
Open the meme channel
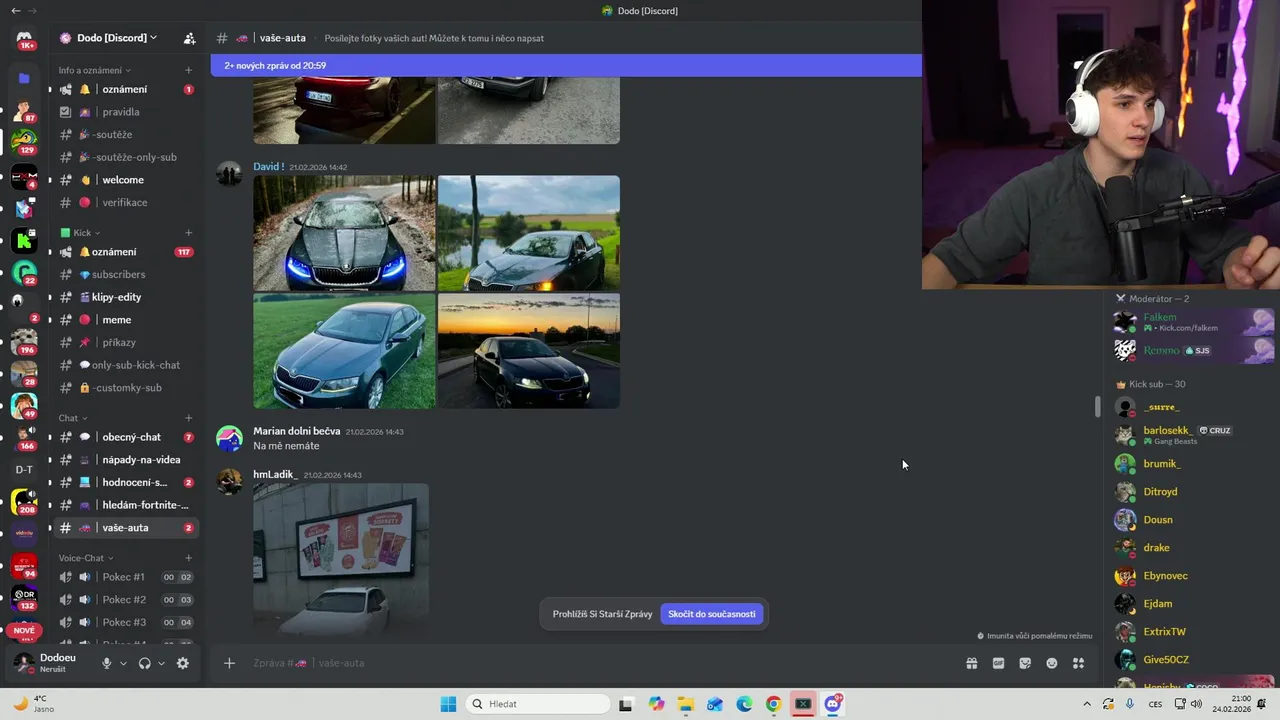126,320
